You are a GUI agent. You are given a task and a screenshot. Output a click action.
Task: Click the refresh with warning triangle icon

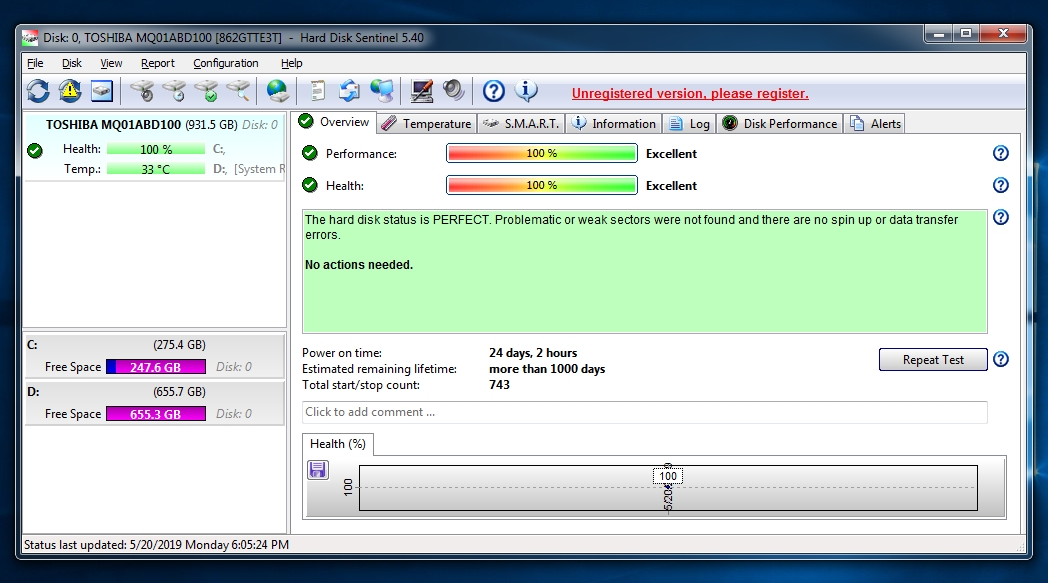click(70, 91)
